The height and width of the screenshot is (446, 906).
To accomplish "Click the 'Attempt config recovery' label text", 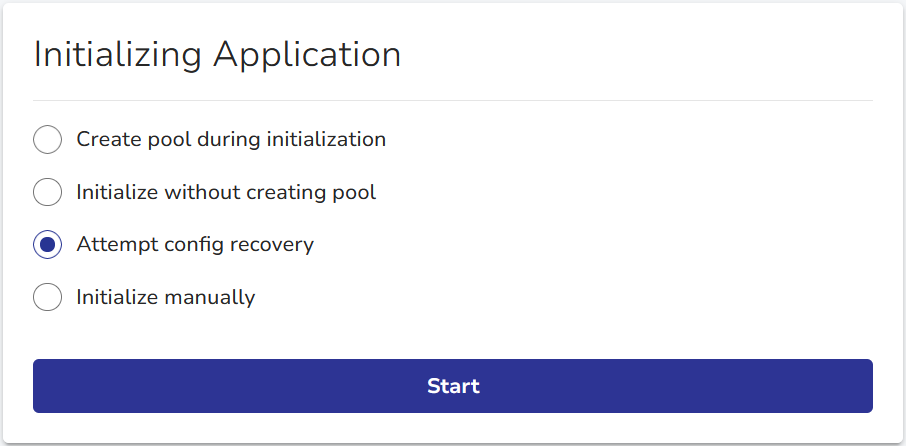I will [x=195, y=245].
